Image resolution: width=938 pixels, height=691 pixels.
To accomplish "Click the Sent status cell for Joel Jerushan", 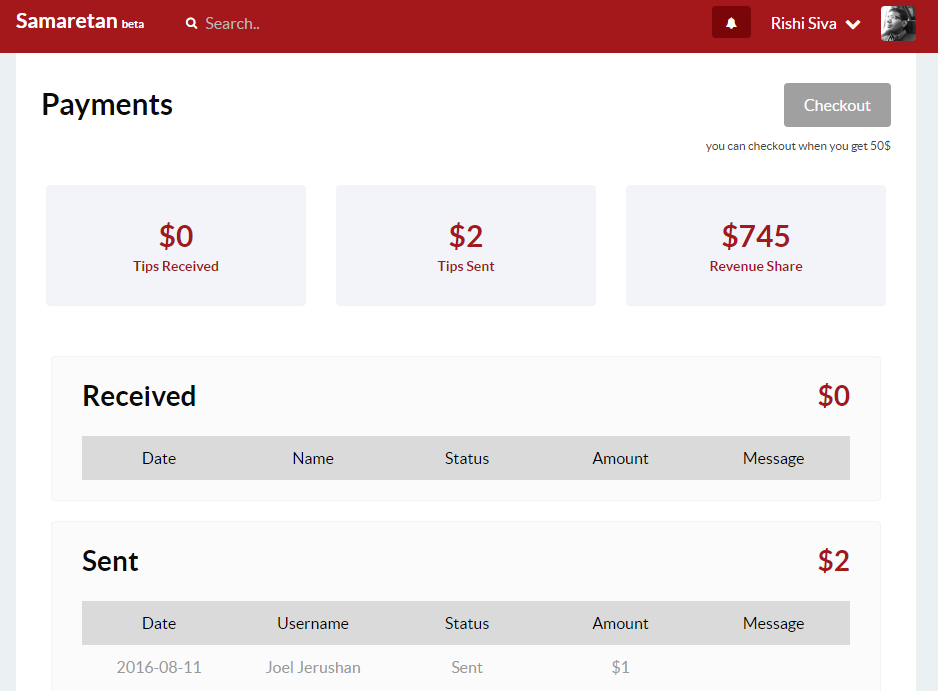I will point(467,667).
